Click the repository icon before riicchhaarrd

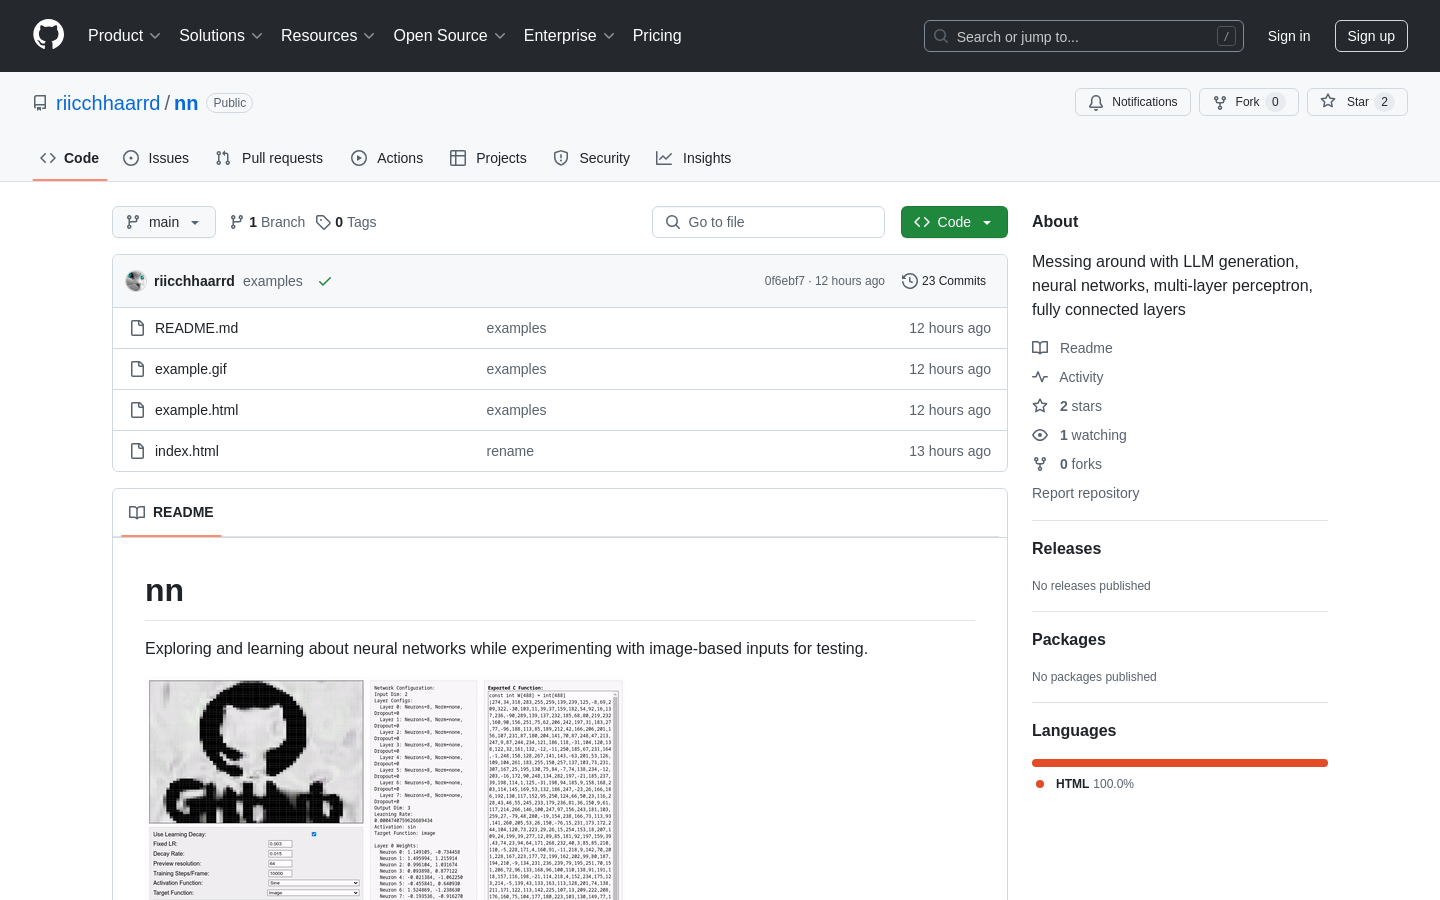(x=40, y=103)
